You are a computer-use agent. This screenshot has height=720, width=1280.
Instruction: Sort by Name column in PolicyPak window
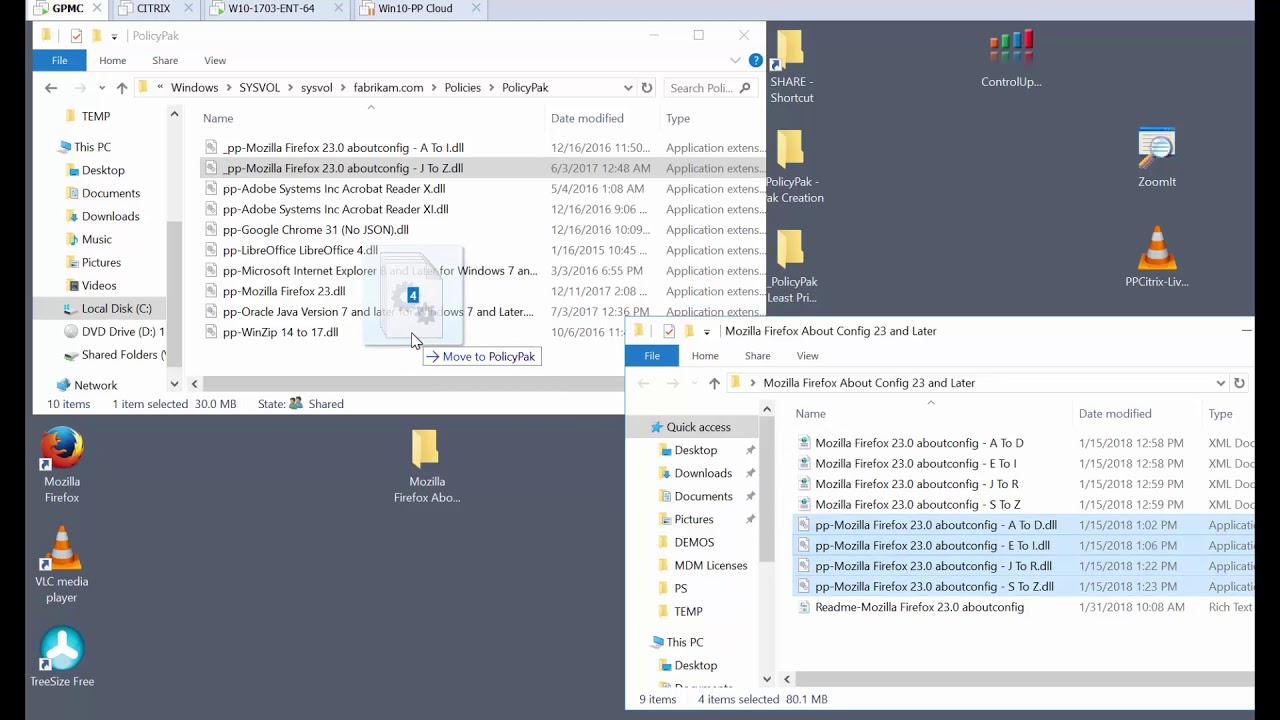tap(218, 118)
